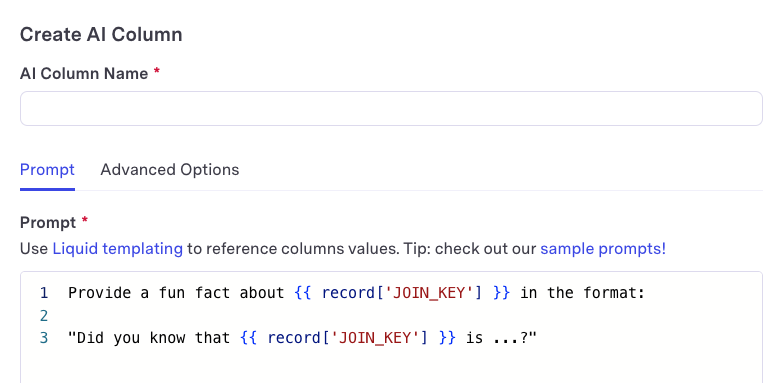The image size is (783, 383).
Task: Click the opening {{ braces on line 1
Action: (x=303, y=293)
